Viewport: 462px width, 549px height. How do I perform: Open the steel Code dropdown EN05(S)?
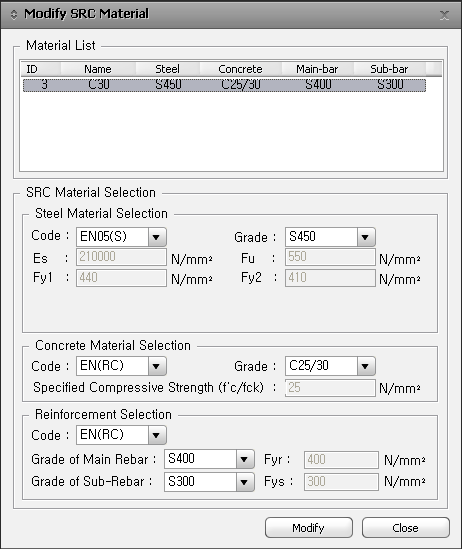click(121, 237)
